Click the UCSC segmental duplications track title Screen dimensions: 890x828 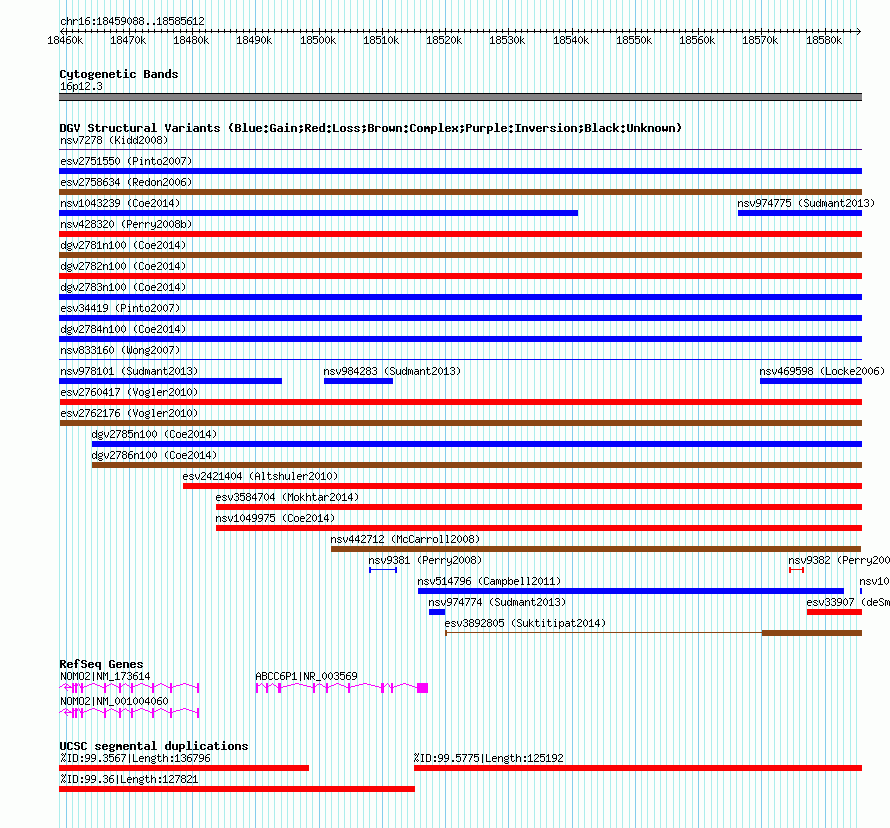(154, 746)
